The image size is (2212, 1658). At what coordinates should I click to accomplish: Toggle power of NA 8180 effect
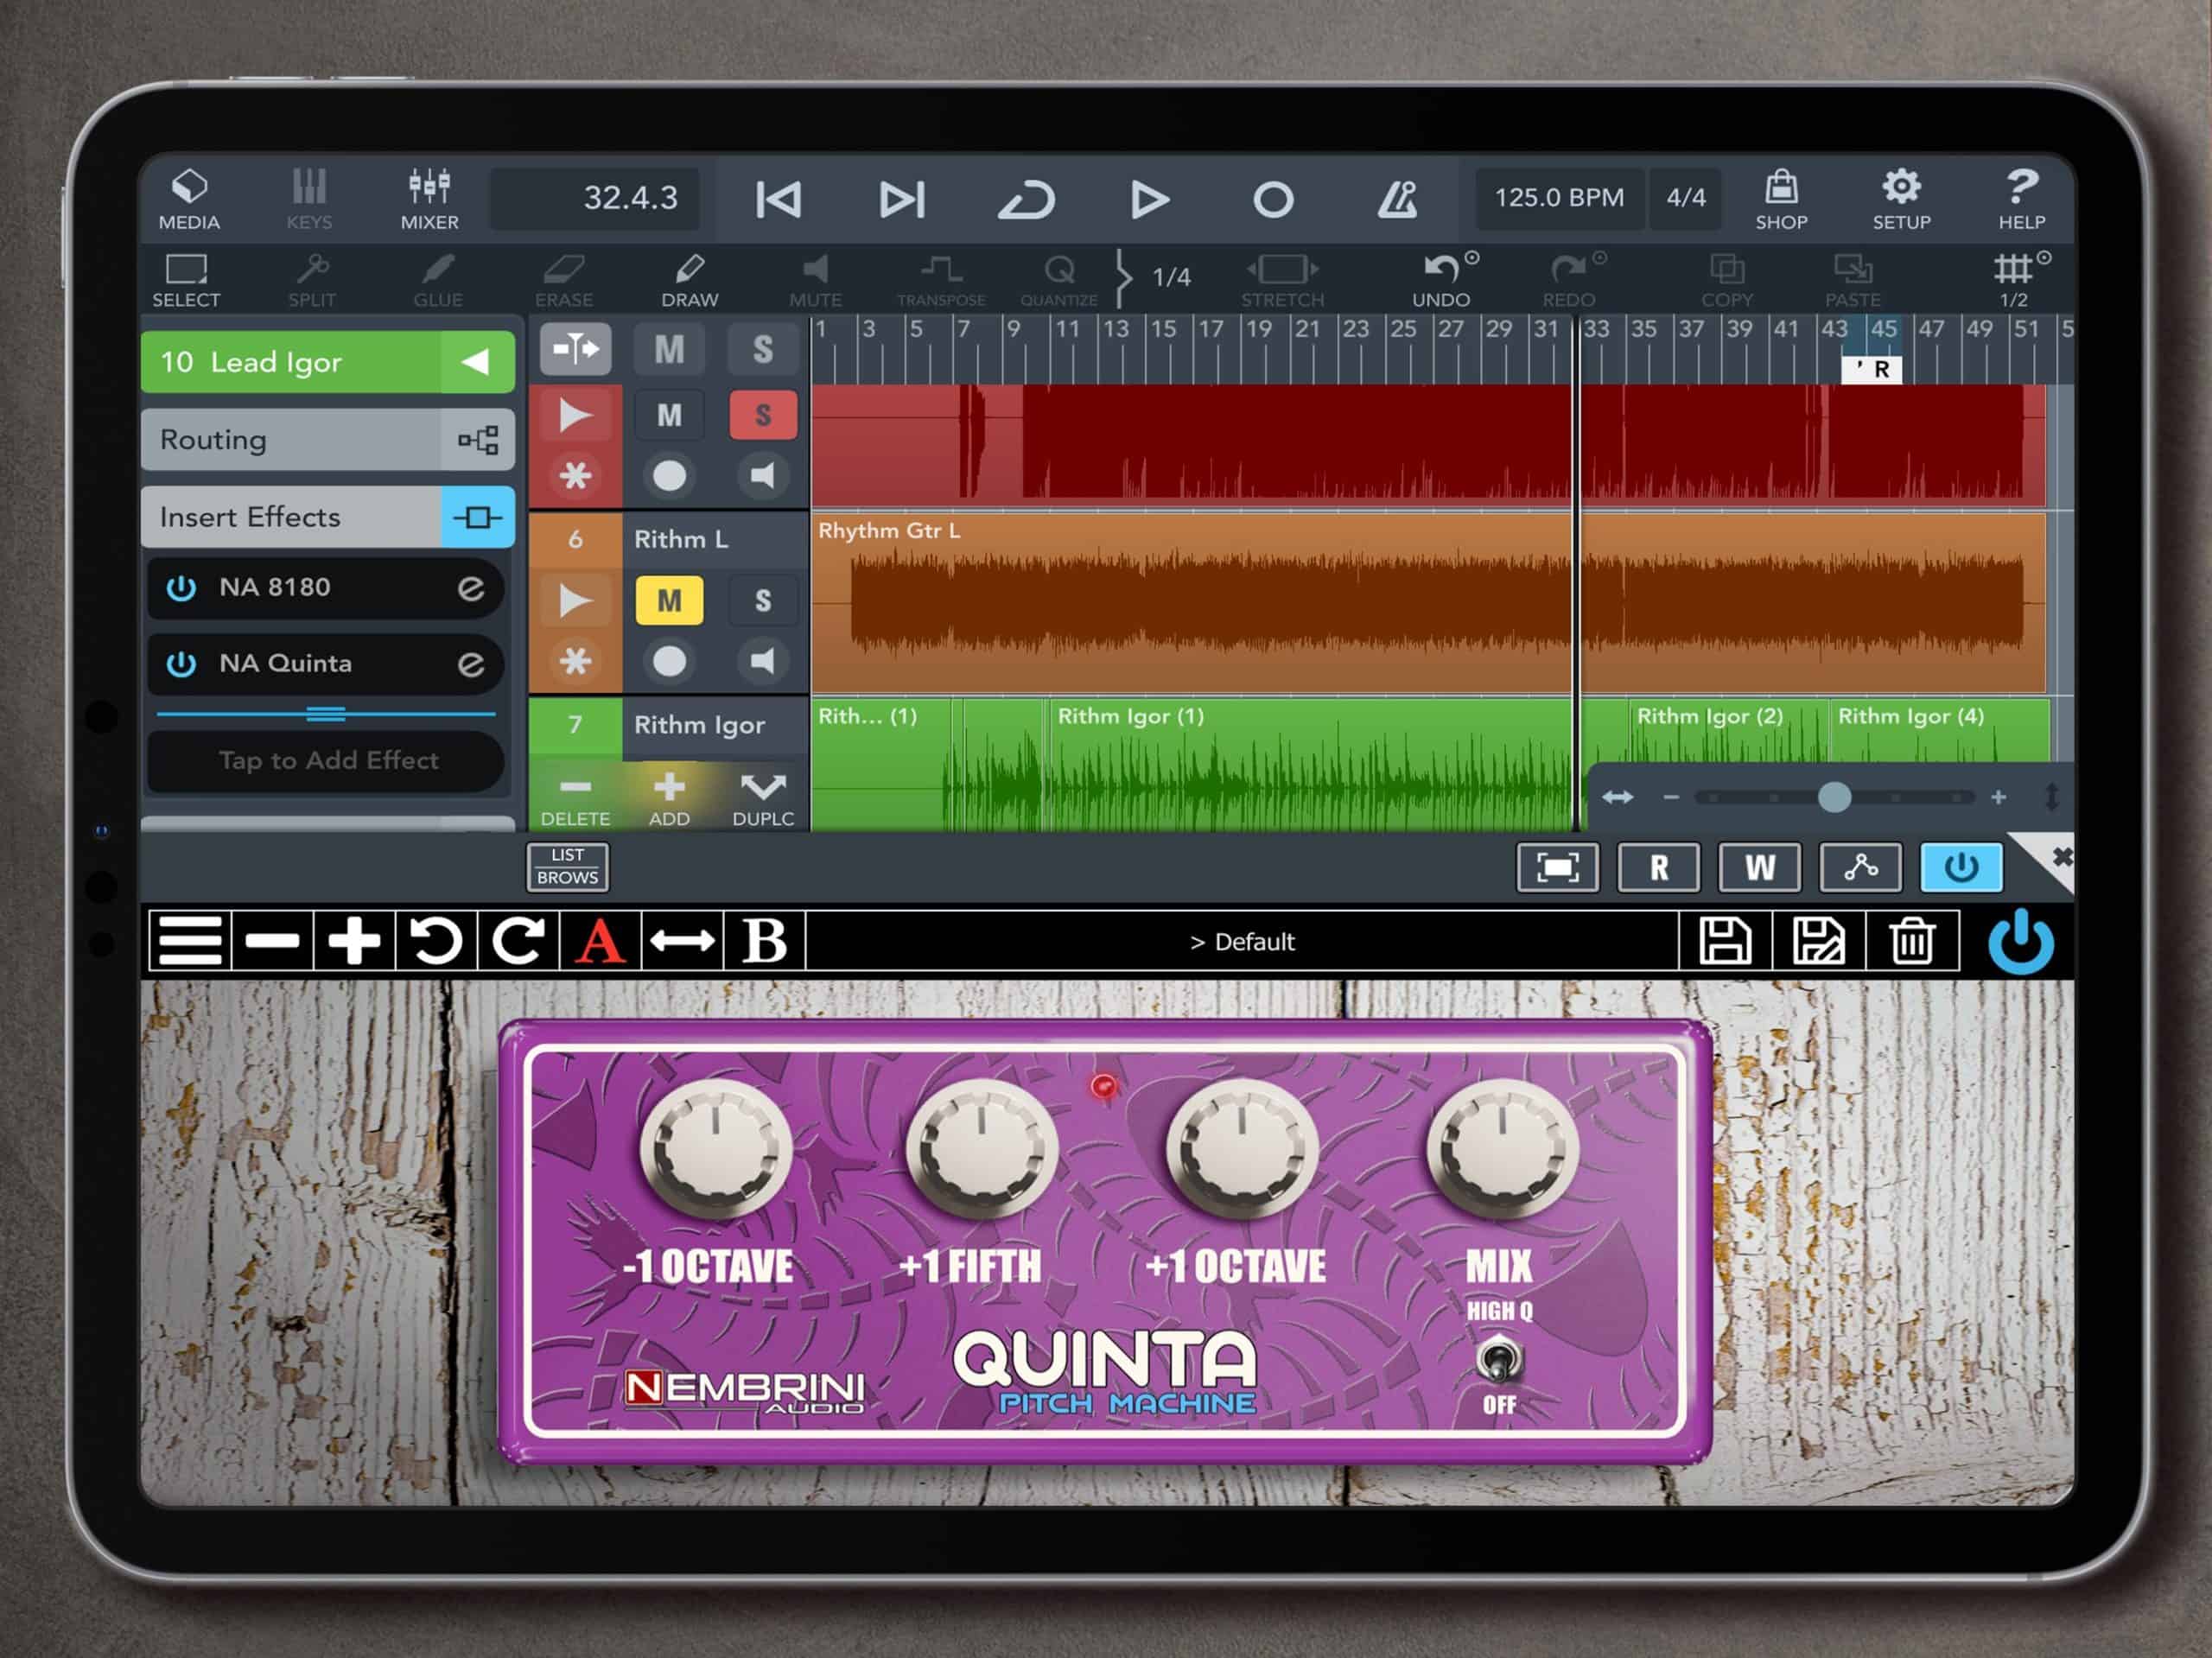tap(181, 588)
